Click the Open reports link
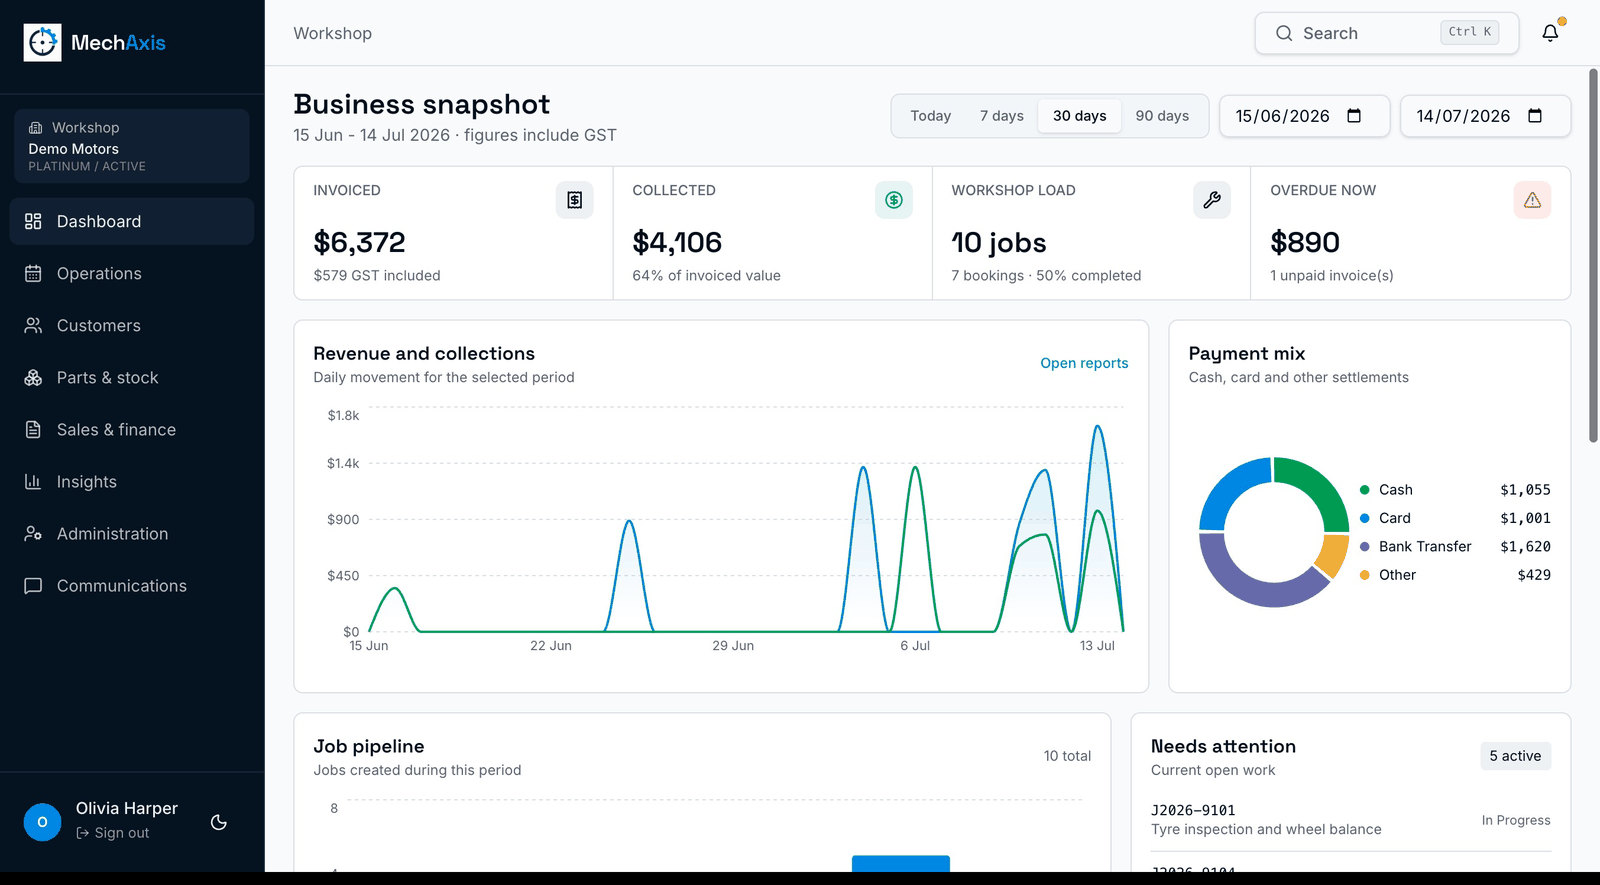The width and height of the screenshot is (1600, 885). (1084, 363)
